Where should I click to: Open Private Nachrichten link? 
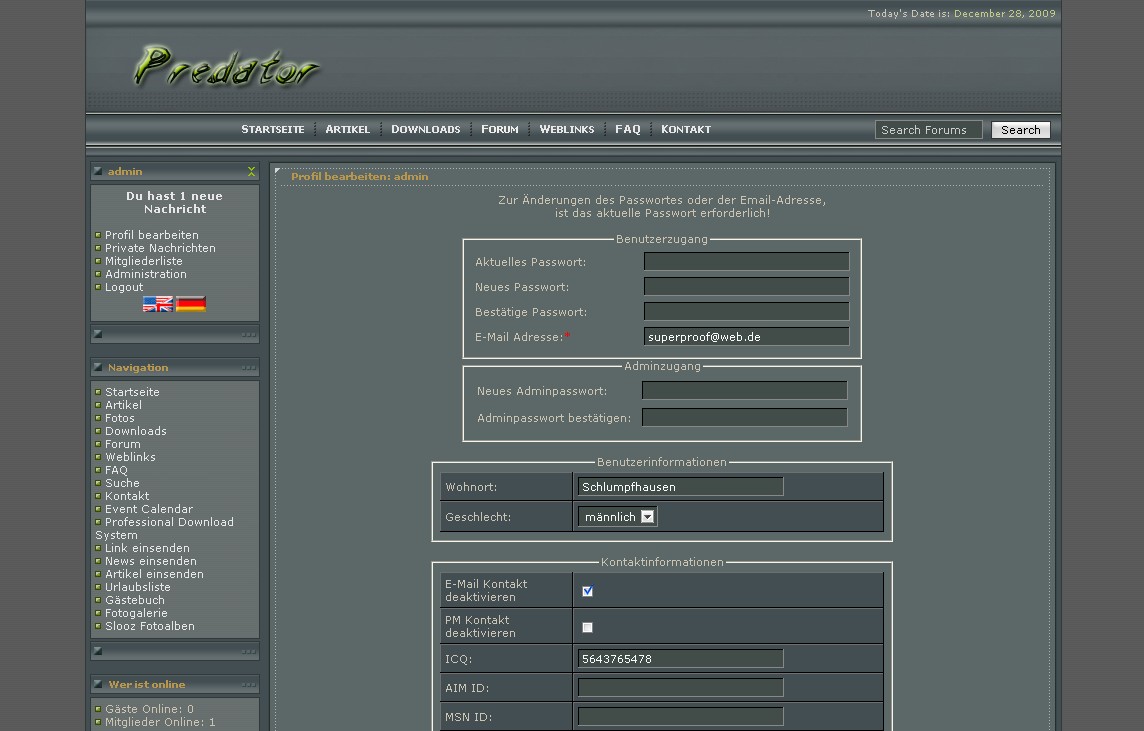(160, 248)
